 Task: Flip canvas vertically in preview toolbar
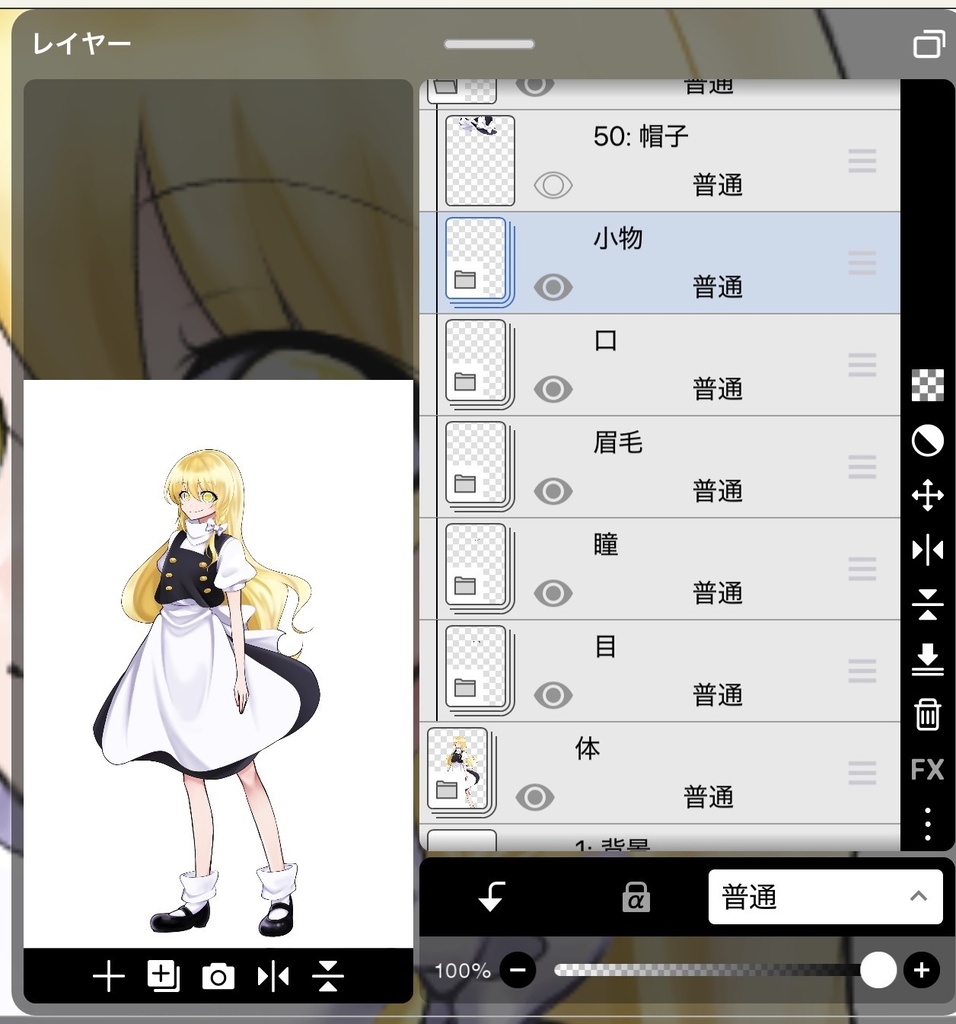click(x=328, y=977)
